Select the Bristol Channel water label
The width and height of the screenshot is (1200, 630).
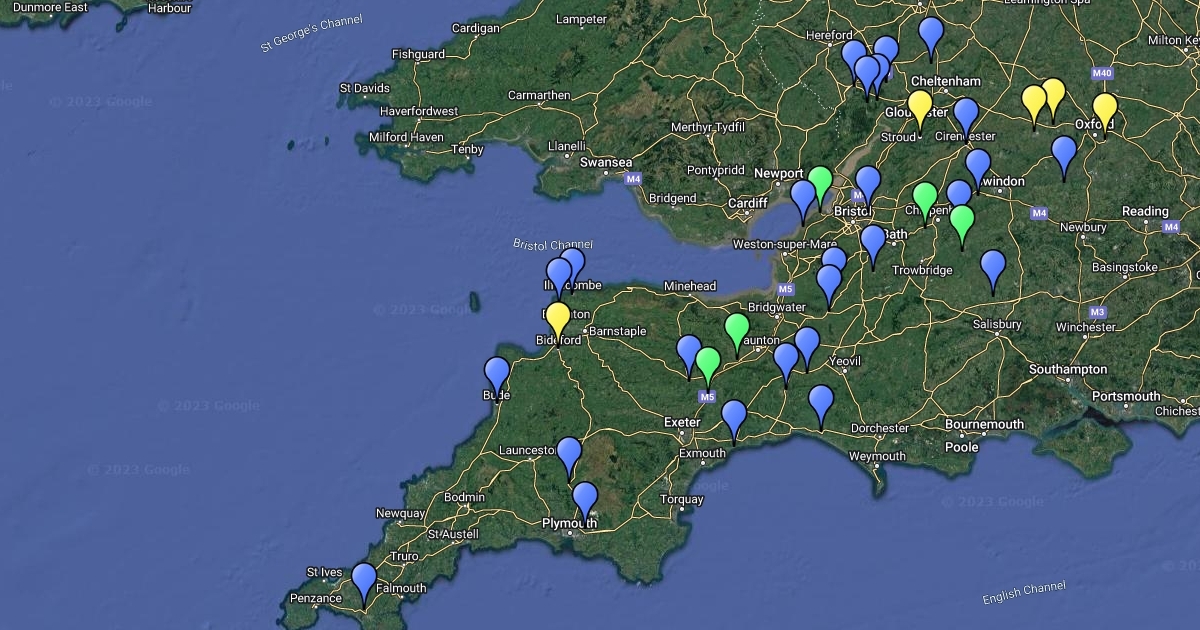point(553,244)
